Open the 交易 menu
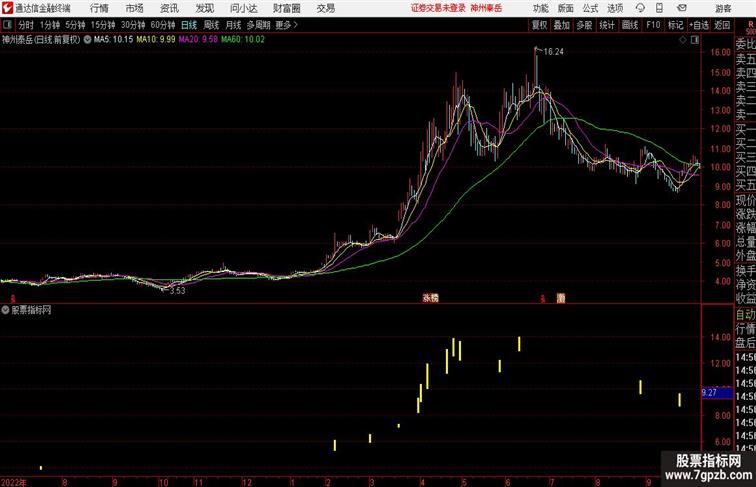The width and height of the screenshot is (756, 487). point(326,8)
